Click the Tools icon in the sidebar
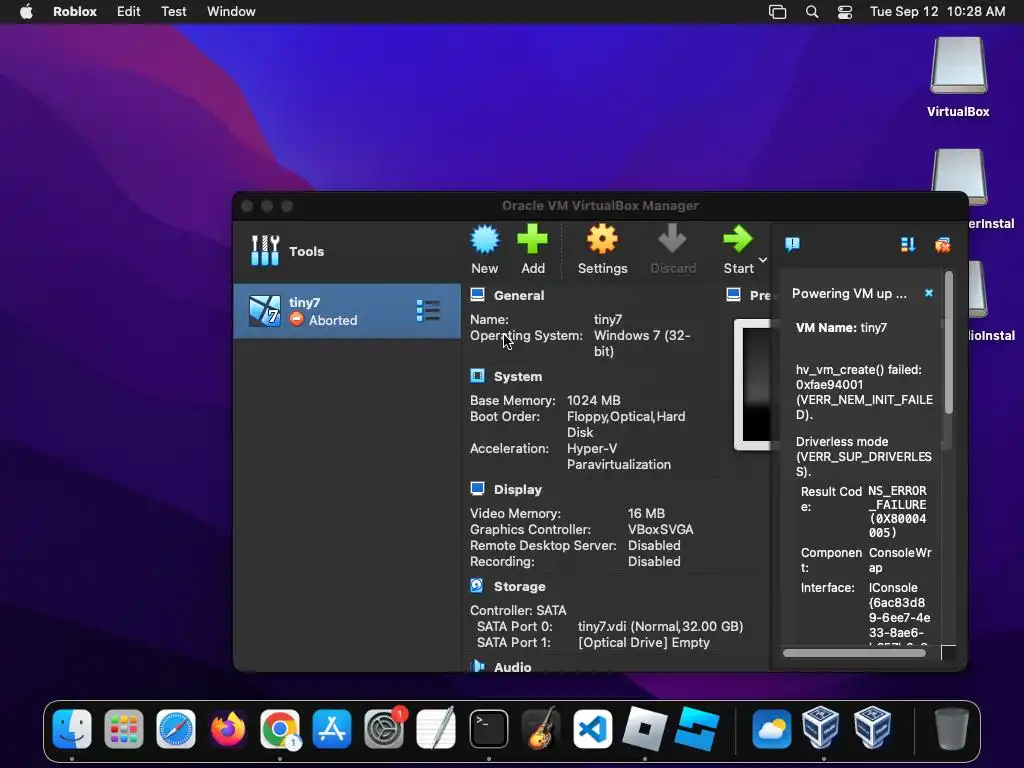This screenshot has height=768, width=1024. [x=265, y=251]
